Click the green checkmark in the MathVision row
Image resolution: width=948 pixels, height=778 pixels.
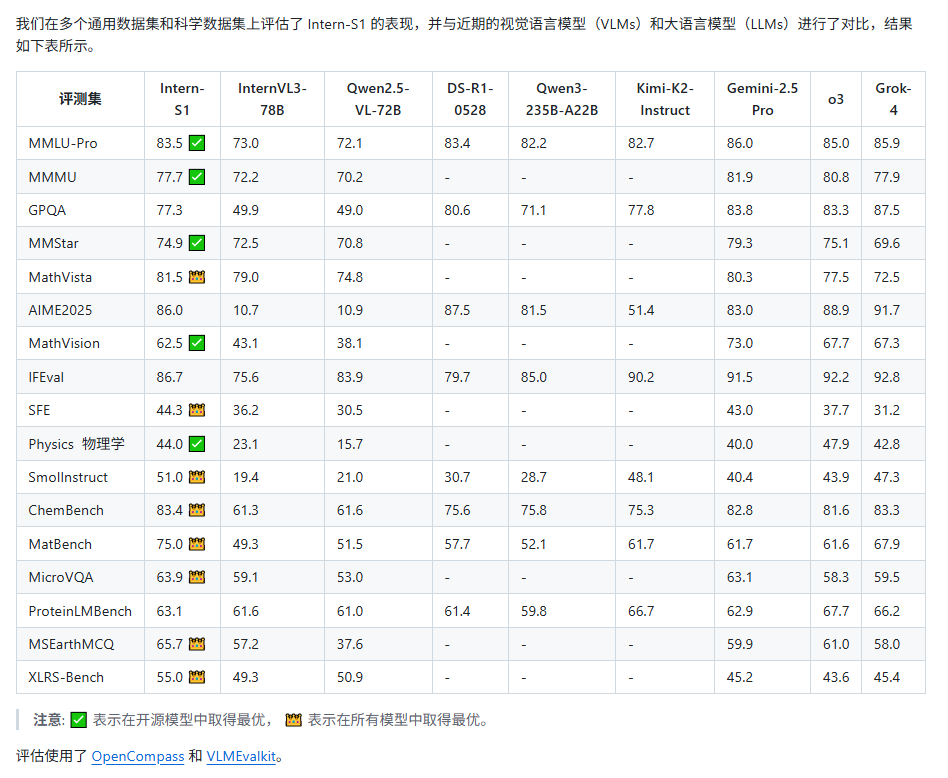click(x=197, y=343)
